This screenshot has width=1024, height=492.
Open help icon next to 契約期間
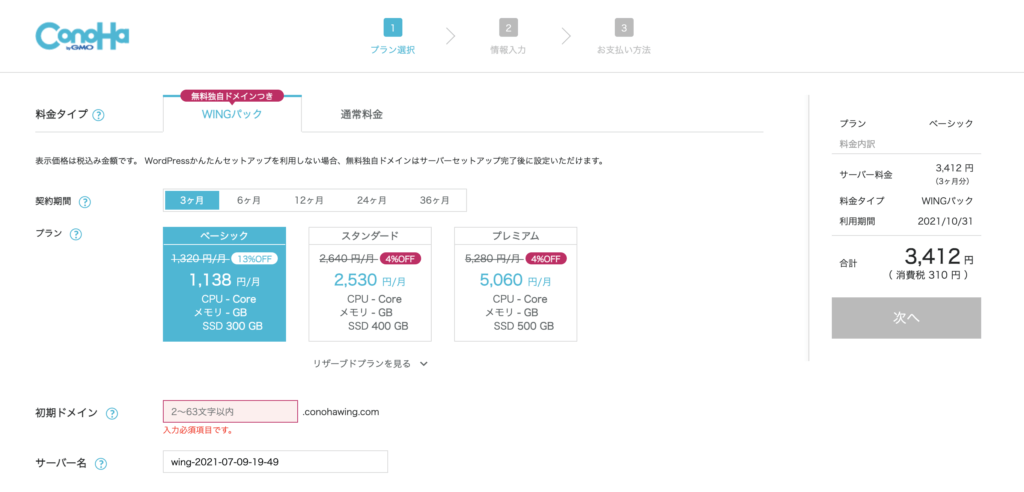[84, 202]
